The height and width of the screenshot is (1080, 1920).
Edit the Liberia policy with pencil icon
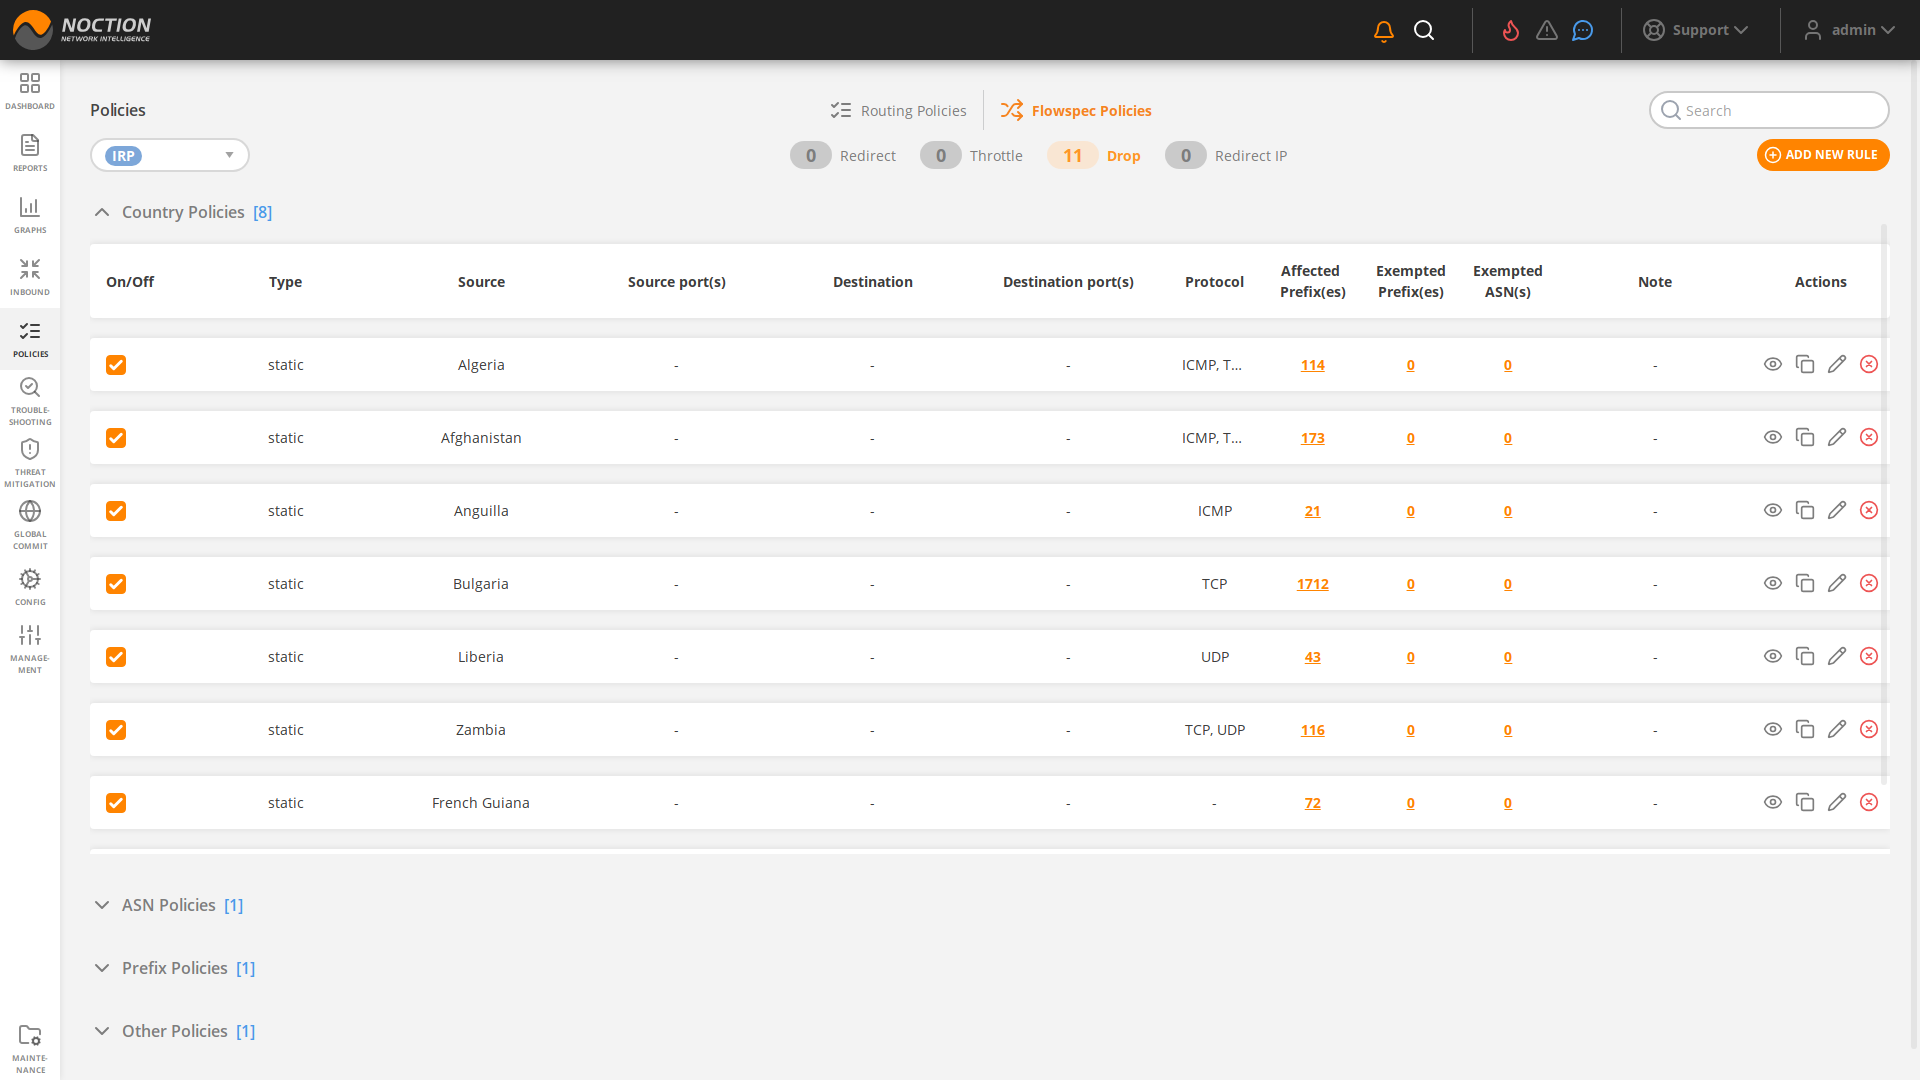[x=1836, y=656]
